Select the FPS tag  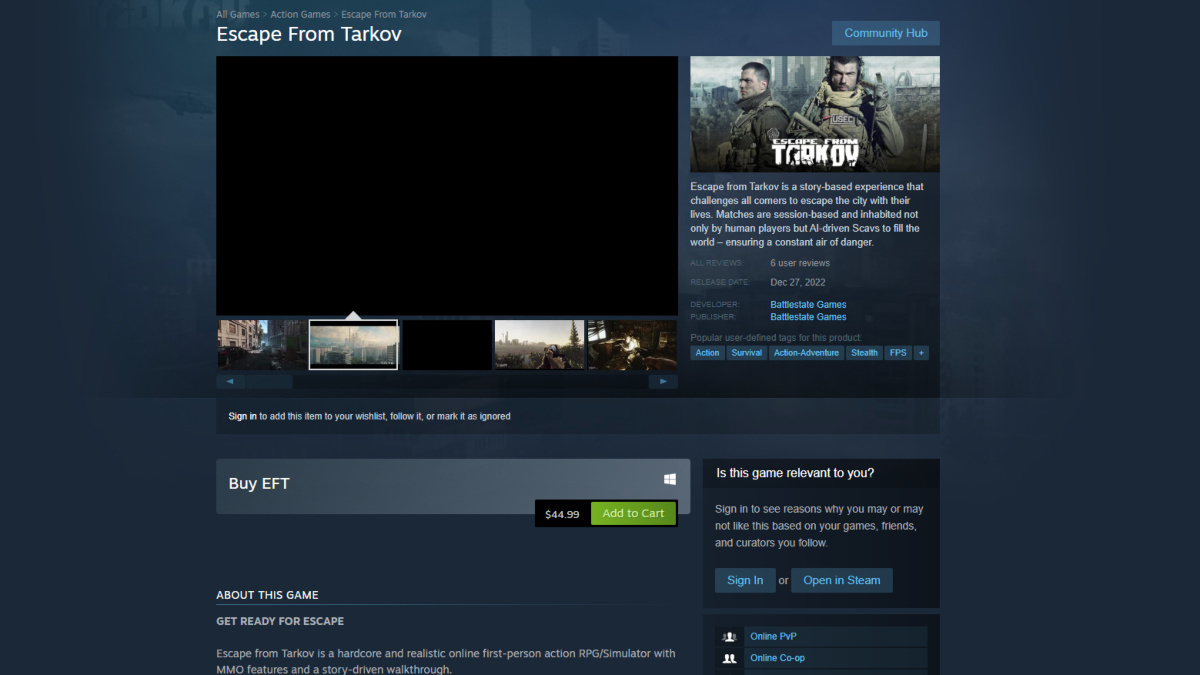898,353
